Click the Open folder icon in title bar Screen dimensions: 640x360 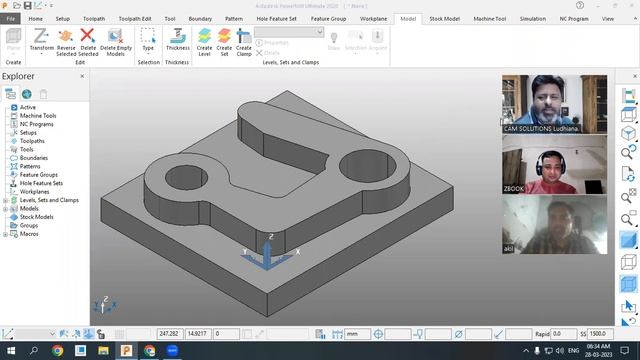pyautogui.click(x=17, y=6)
